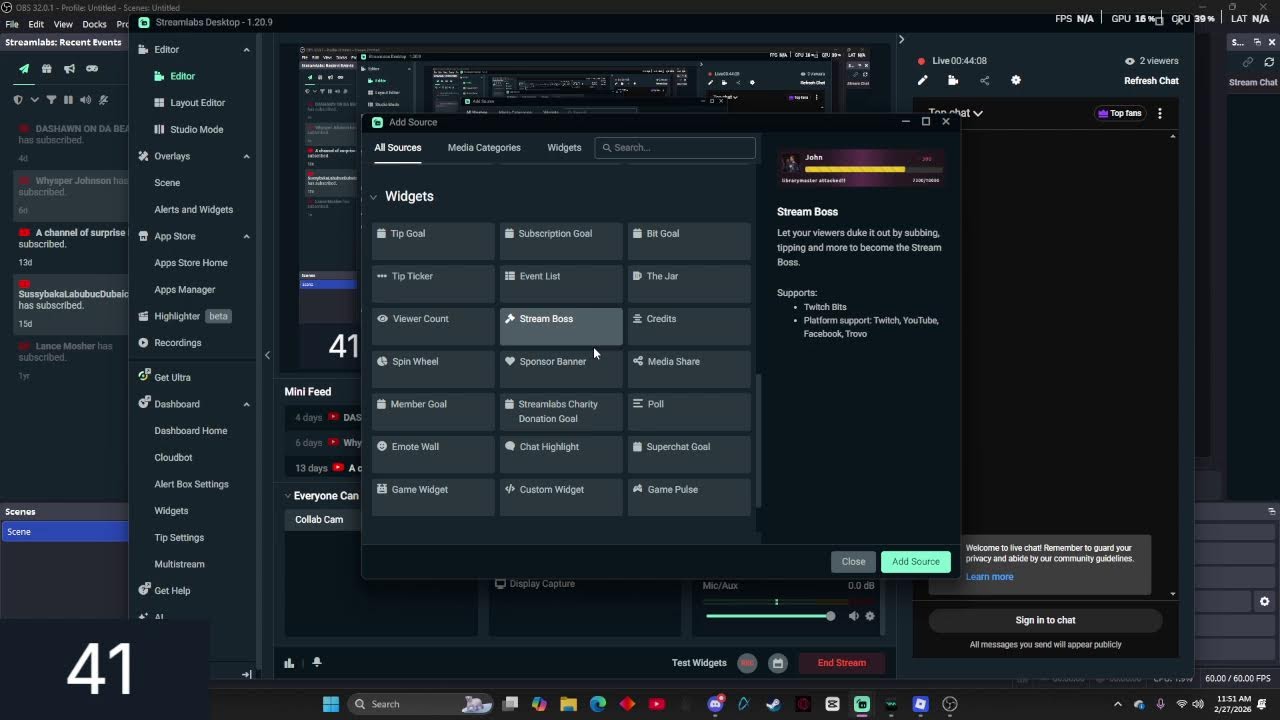Toggle alert sound mute in Recent Events
1280x720 pixels.
click(x=85, y=100)
